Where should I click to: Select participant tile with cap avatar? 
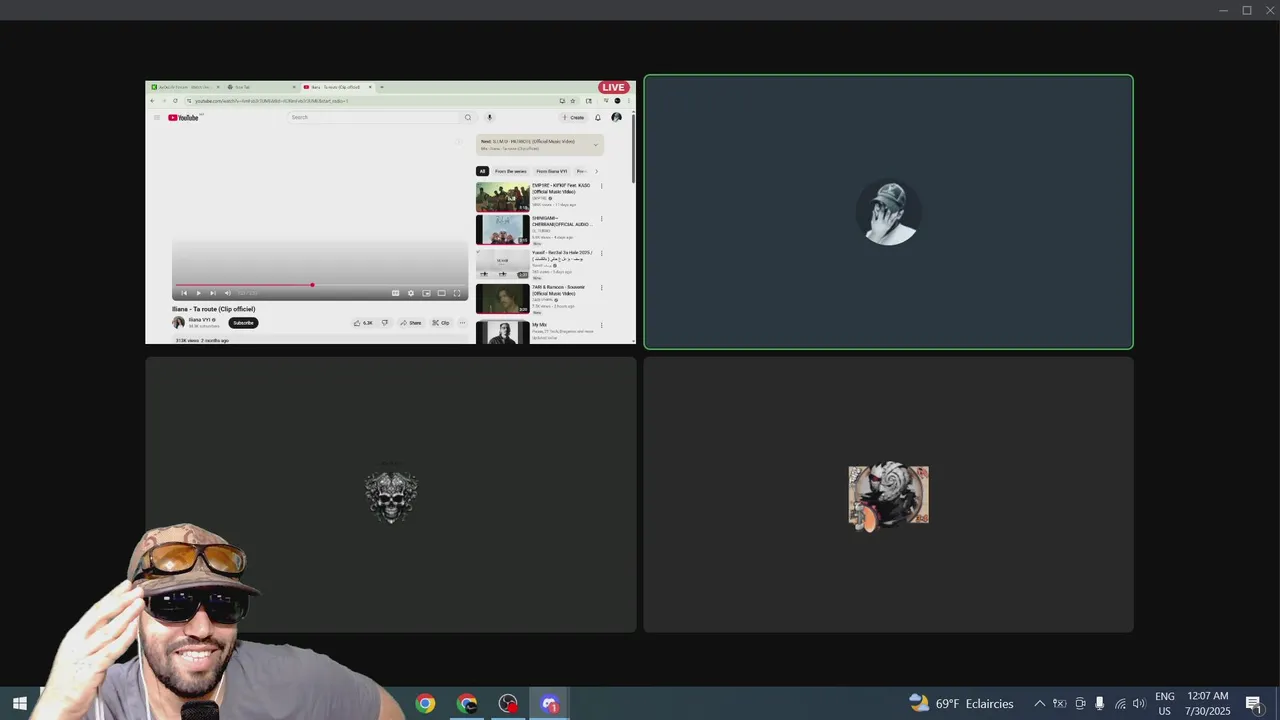click(x=888, y=212)
